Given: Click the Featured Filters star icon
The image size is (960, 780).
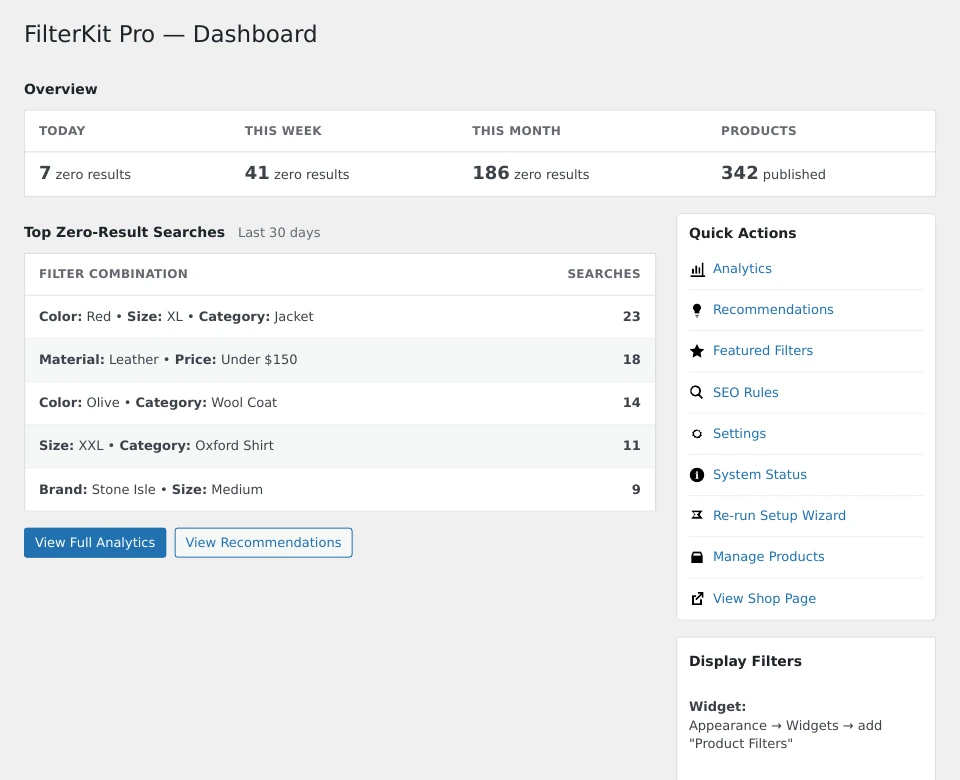Looking at the screenshot, I should pyautogui.click(x=697, y=351).
